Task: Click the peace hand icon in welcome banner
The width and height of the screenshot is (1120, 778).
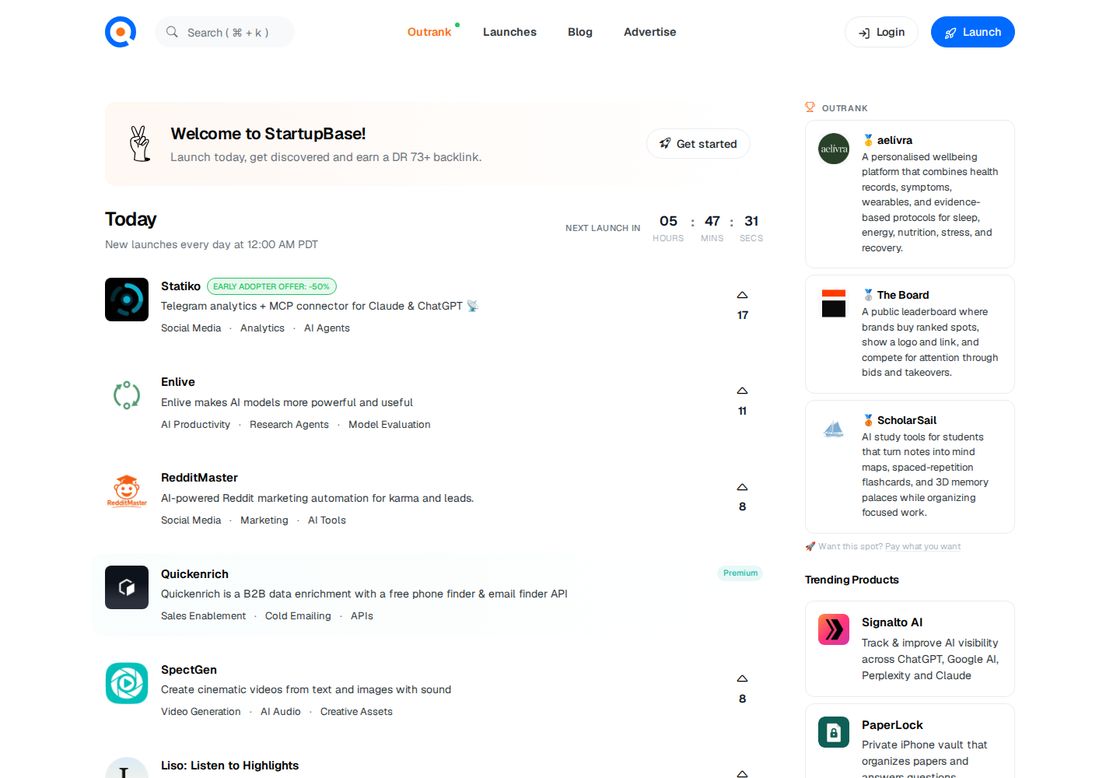Action: 140,144
